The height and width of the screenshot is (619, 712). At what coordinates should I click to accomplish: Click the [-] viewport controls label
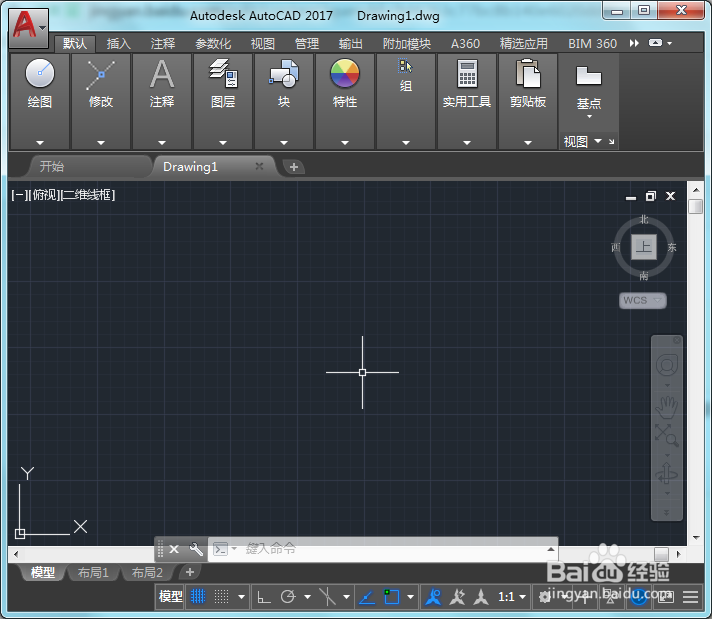(x=20, y=195)
